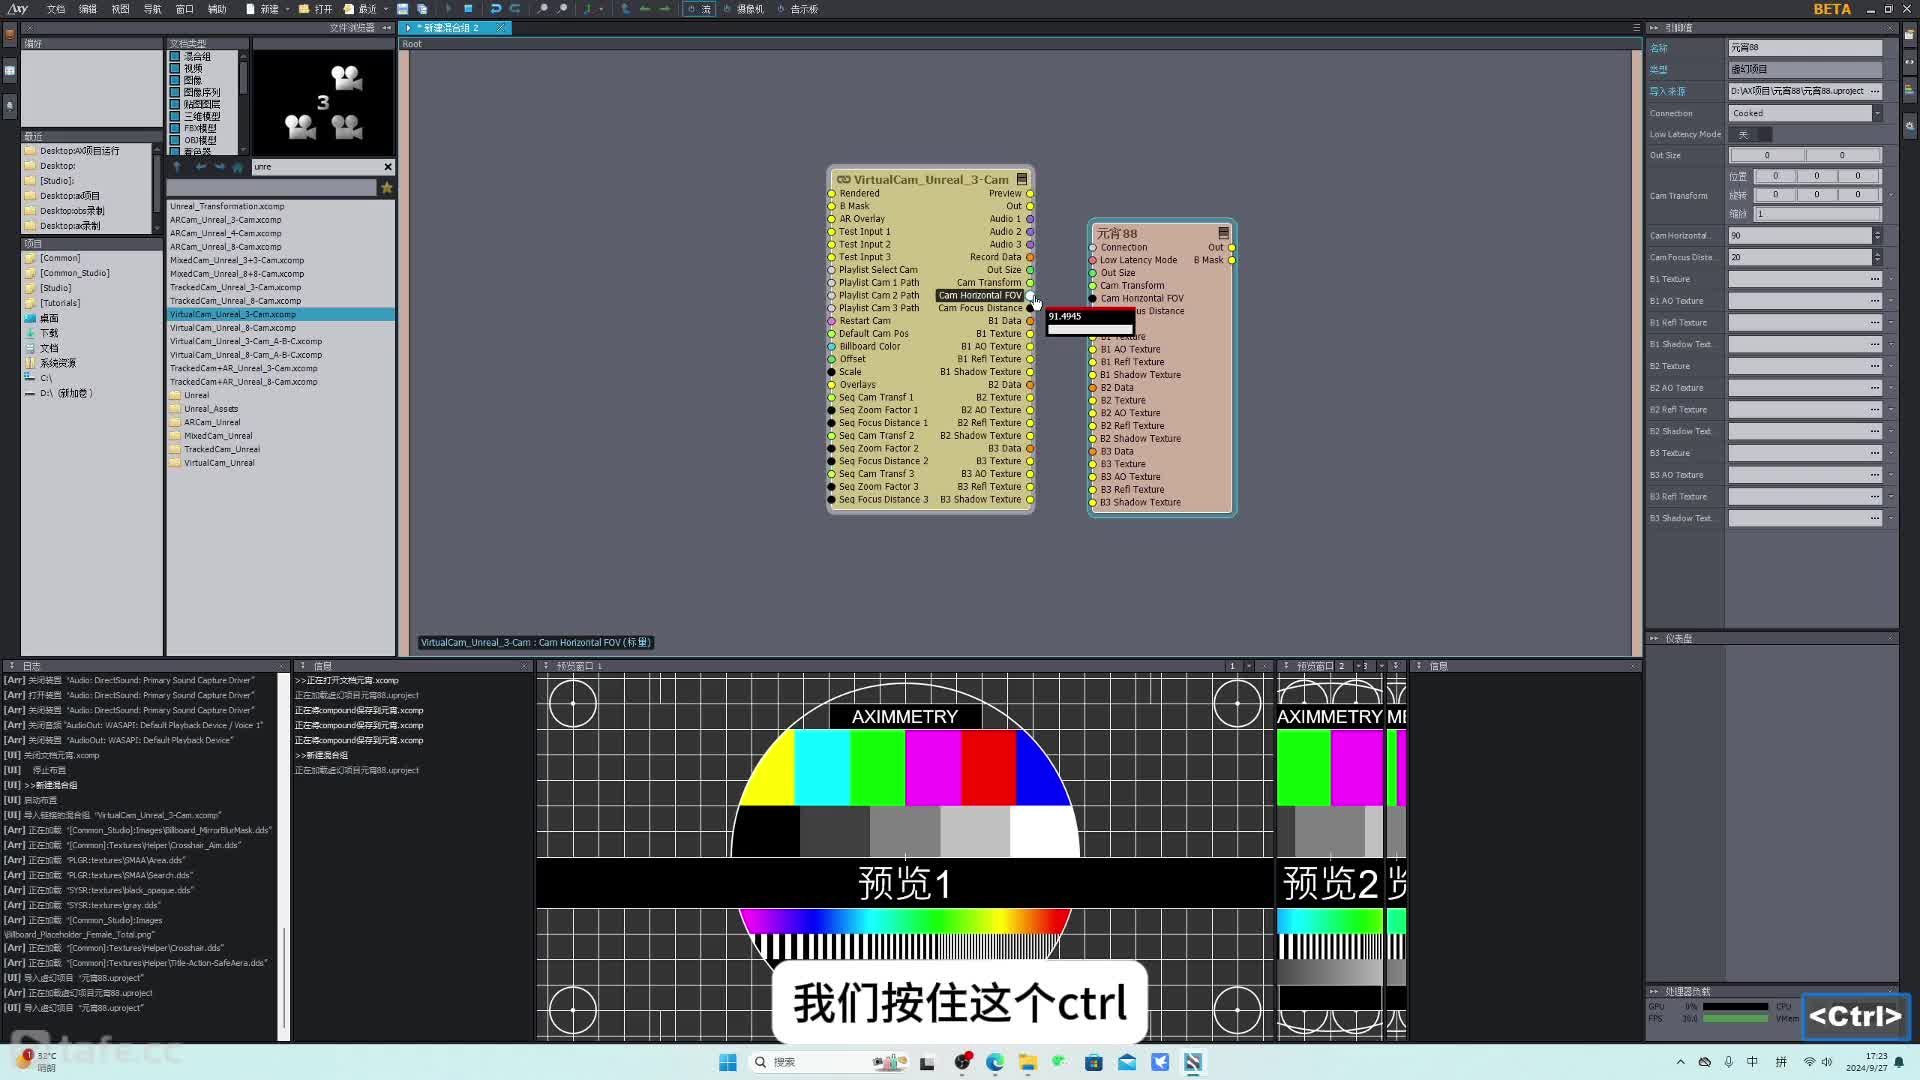The height and width of the screenshot is (1080, 1920).
Task: Expand the 仪表盘 panel header arrow
Action: [x=1655, y=638]
